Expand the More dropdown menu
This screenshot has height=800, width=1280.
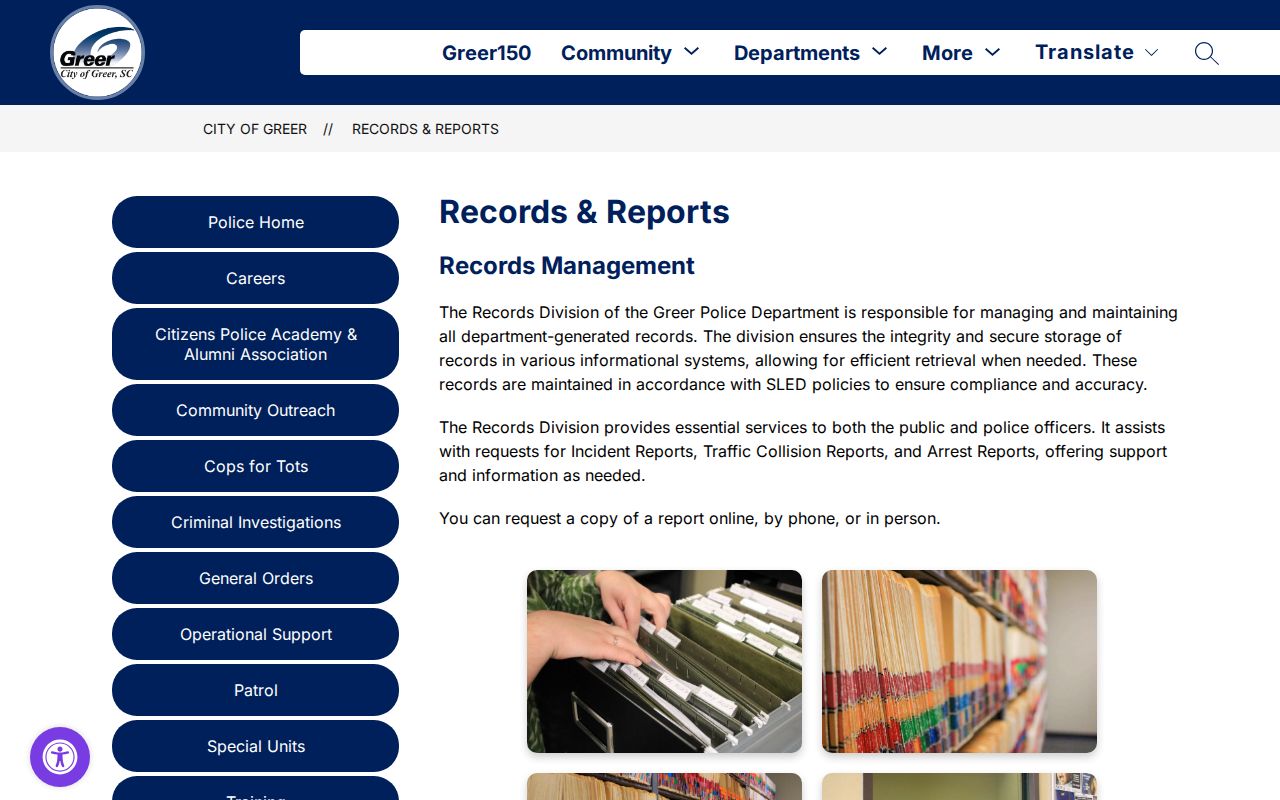(x=961, y=53)
